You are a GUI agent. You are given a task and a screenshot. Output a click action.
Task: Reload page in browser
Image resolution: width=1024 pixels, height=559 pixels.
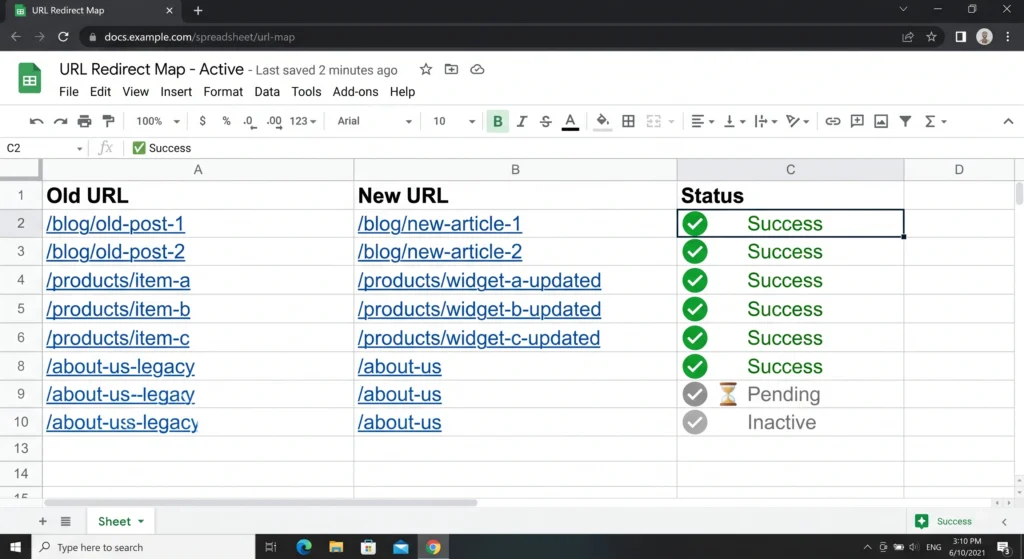point(63,37)
